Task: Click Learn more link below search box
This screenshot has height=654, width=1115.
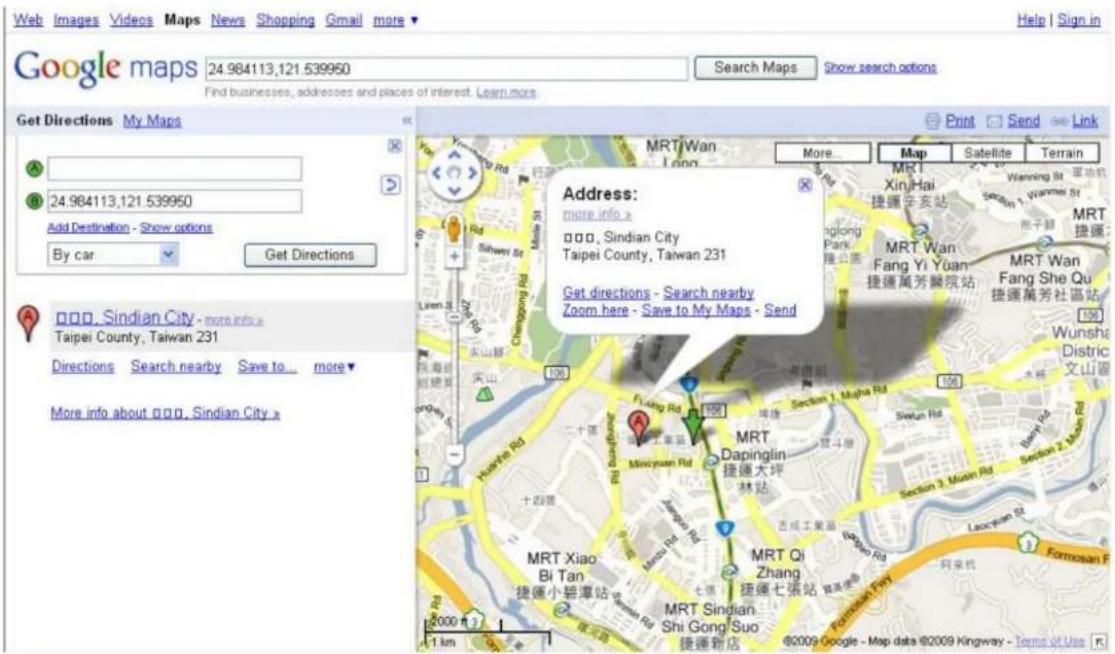Action: (506, 92)
